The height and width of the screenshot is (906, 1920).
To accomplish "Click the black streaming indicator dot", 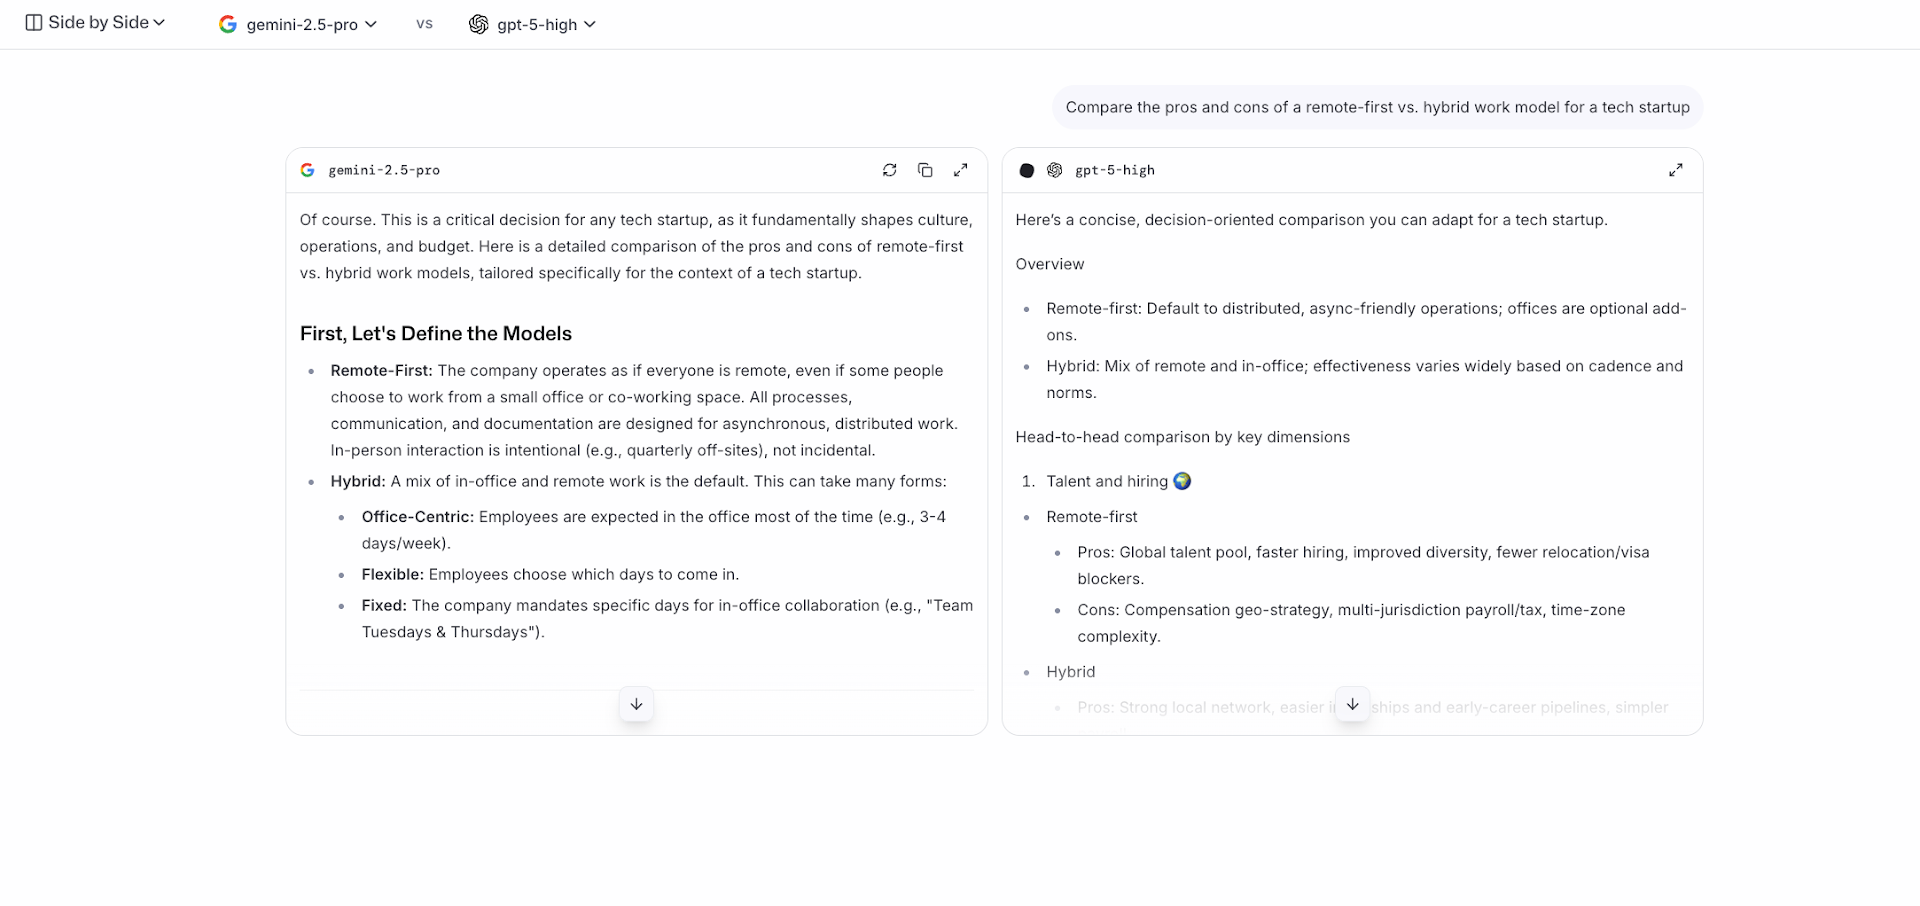I will 1026,170.
